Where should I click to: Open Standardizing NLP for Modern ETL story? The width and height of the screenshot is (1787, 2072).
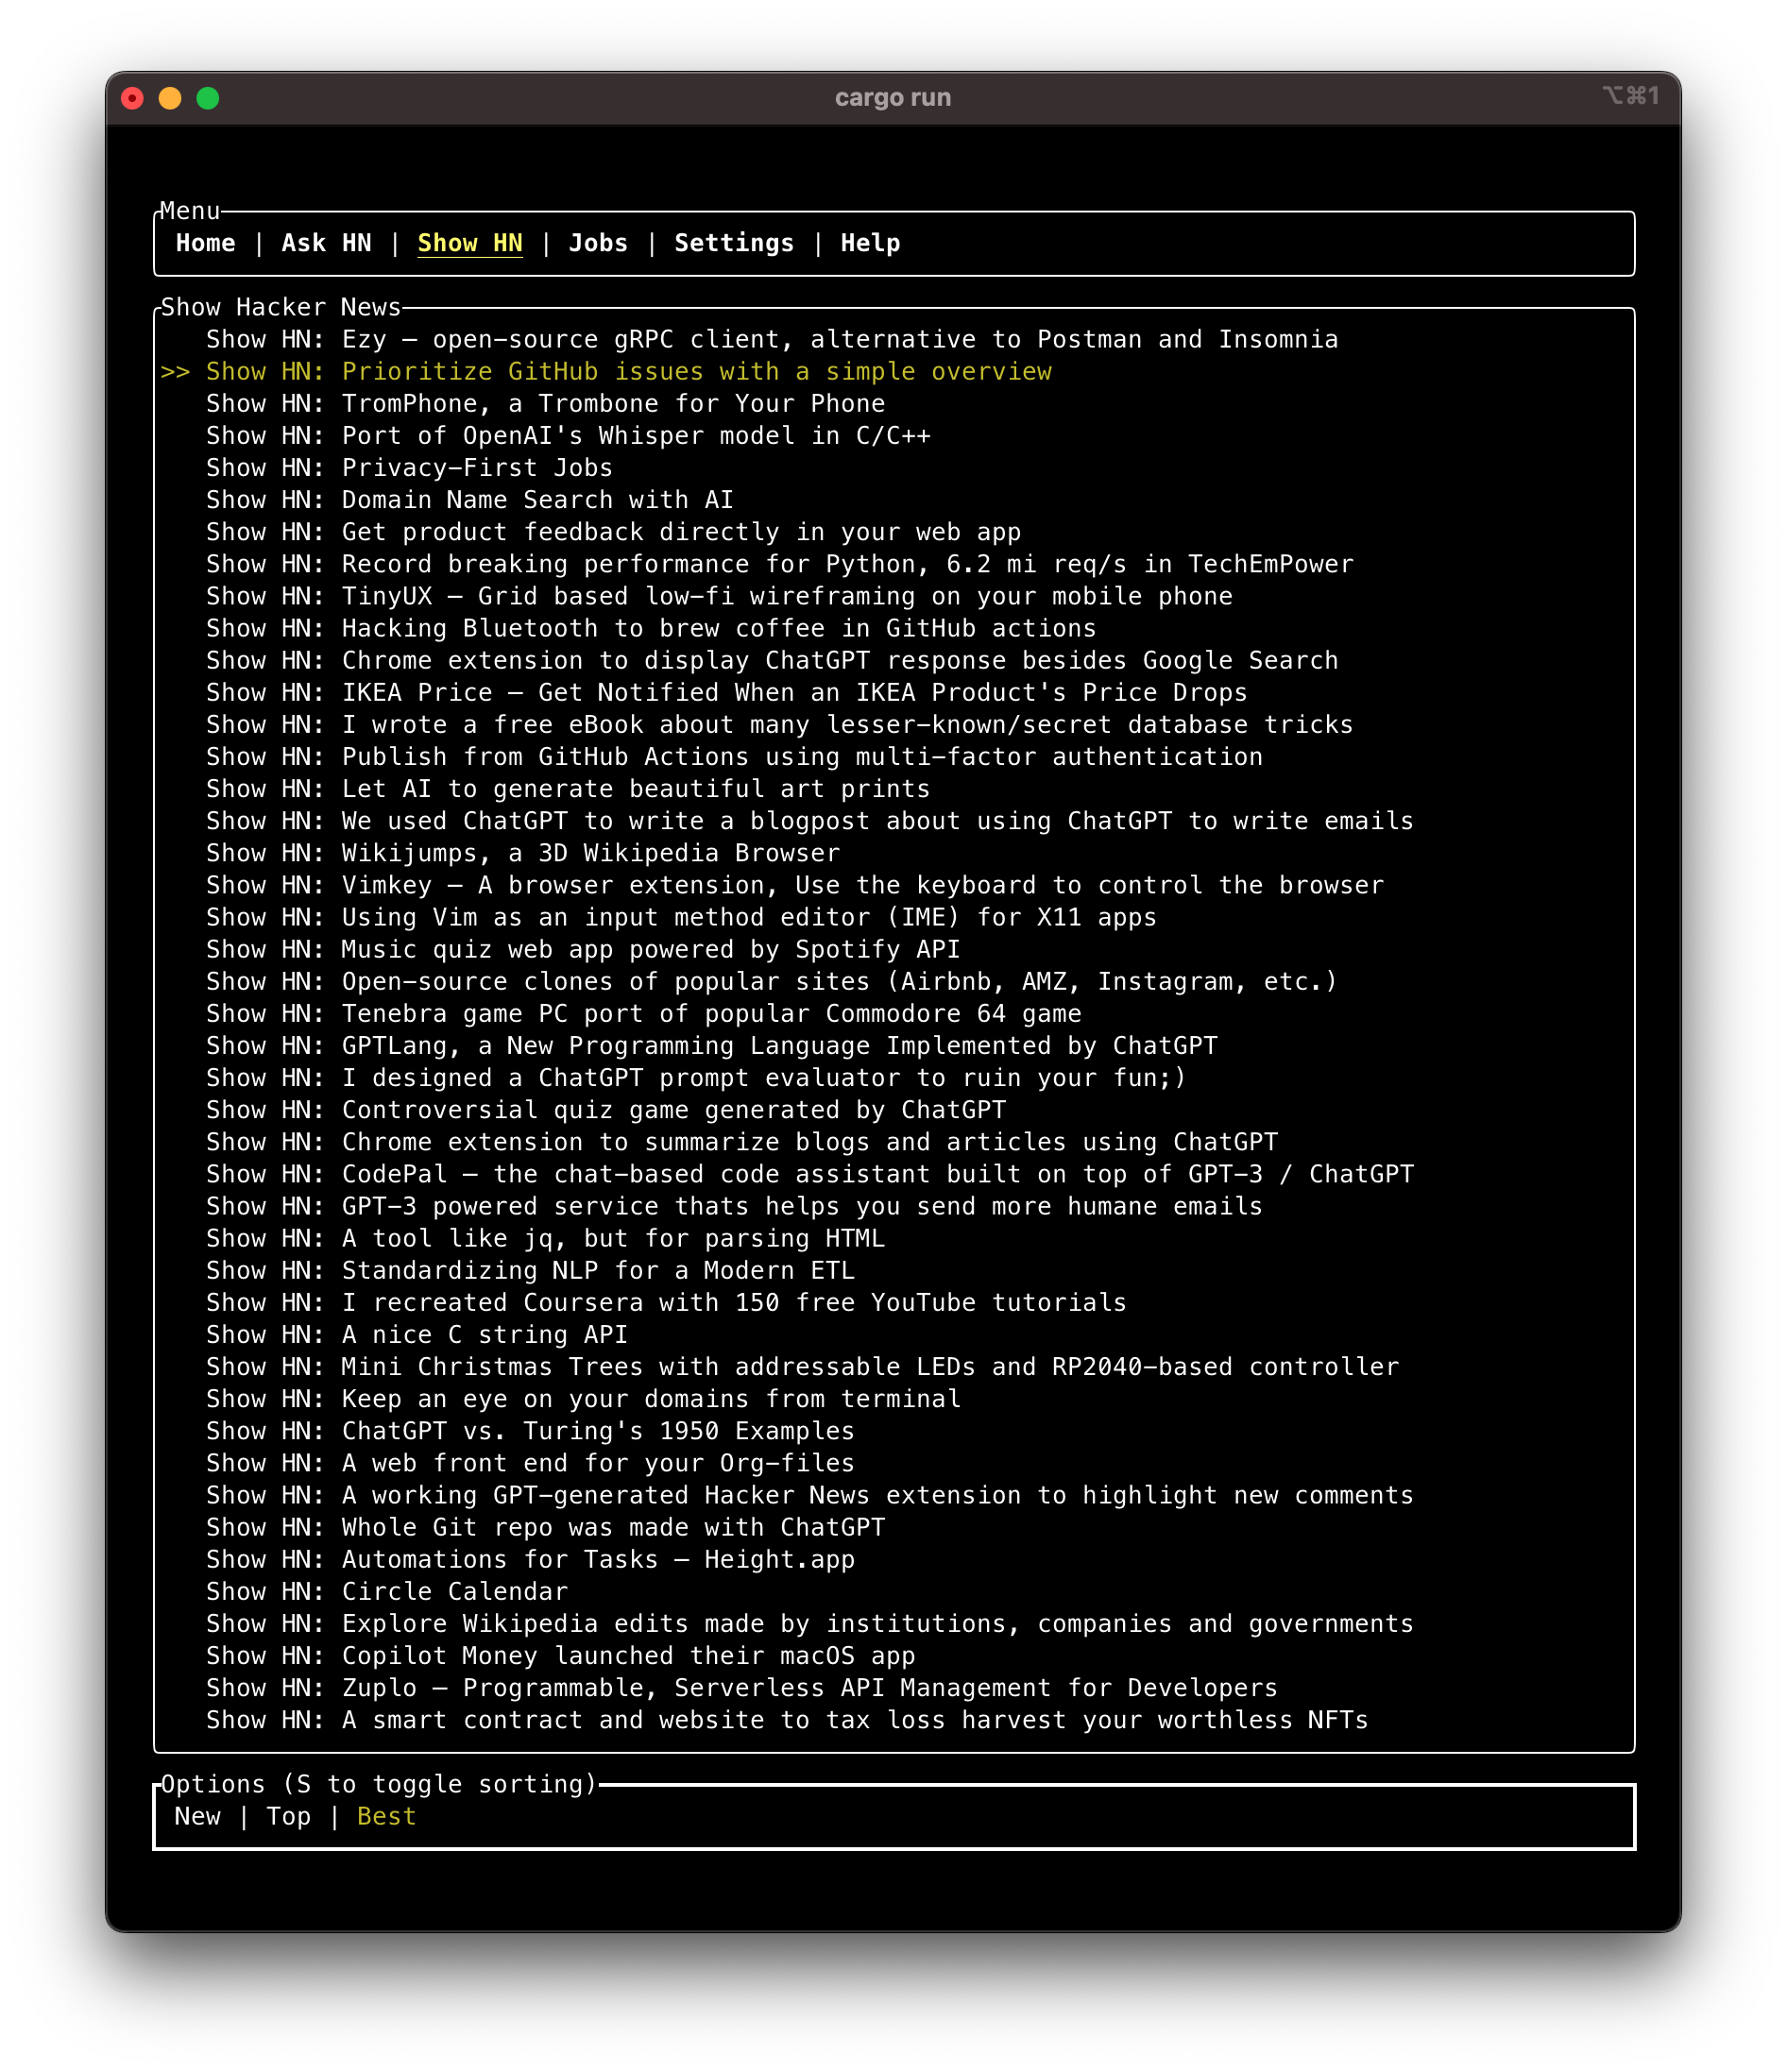(x=531, y=1270)
